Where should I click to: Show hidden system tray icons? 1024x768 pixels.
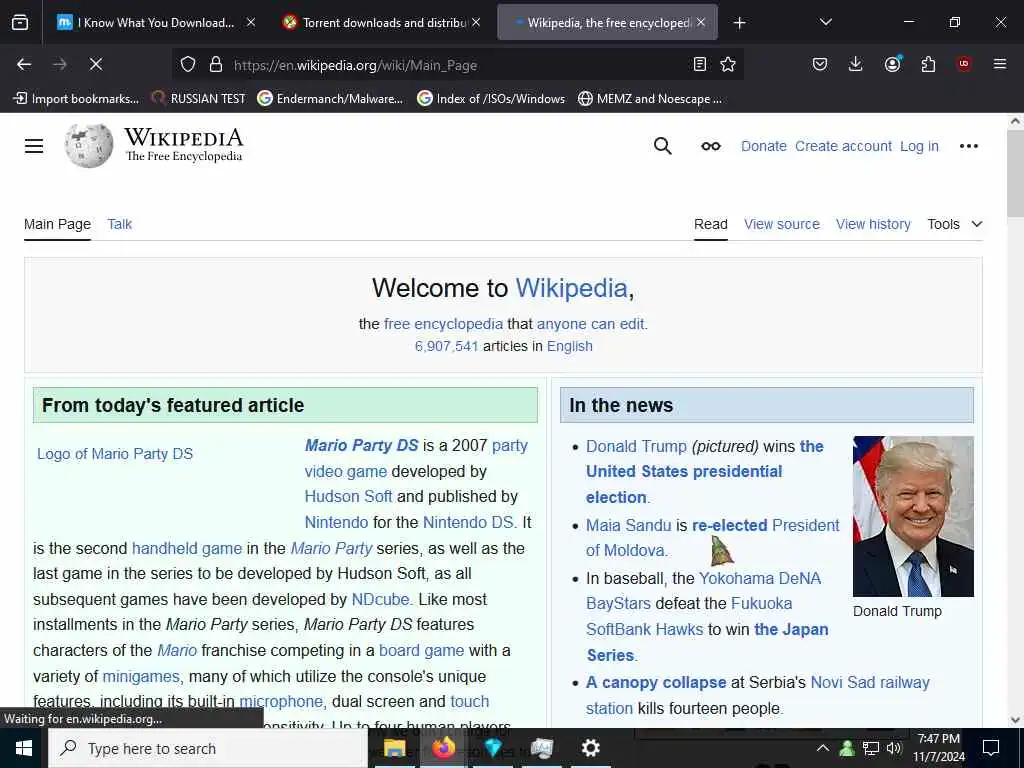[x=823, y=748]
